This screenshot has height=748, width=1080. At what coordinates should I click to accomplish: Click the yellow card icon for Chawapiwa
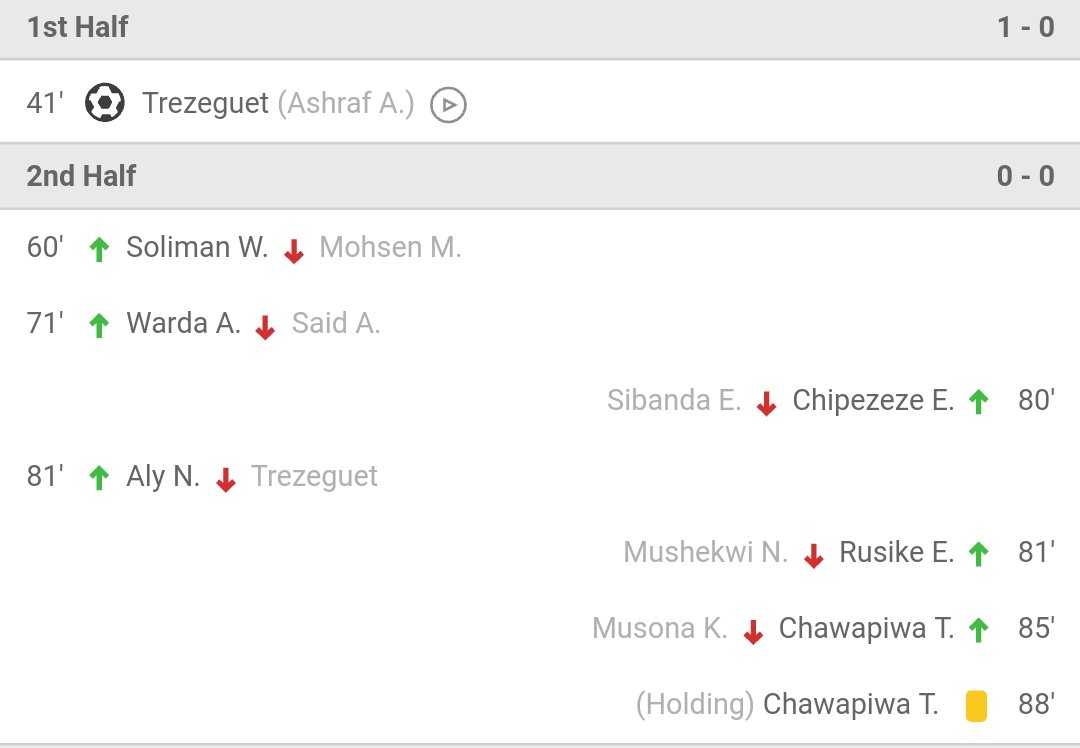(x=977, y=706)
